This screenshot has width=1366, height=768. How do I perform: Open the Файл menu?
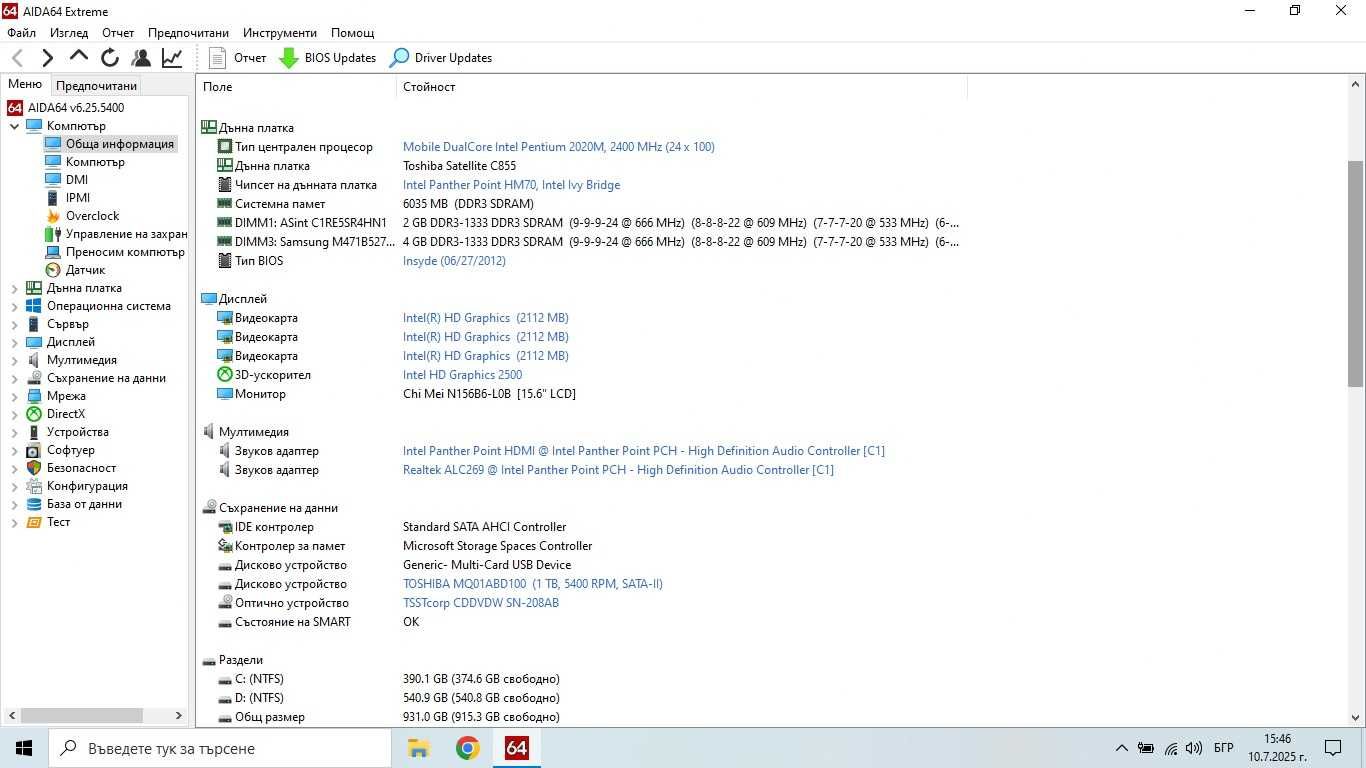coord(21,33)
